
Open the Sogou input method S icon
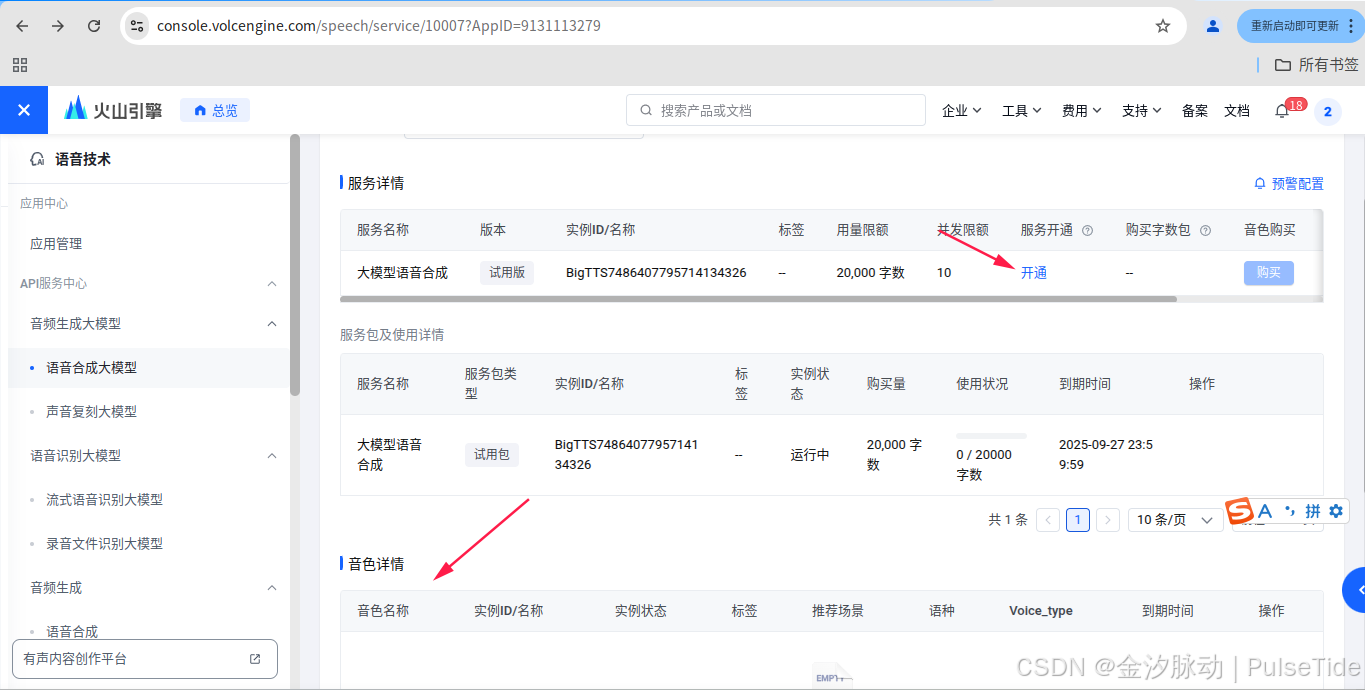coord(1240,511)
